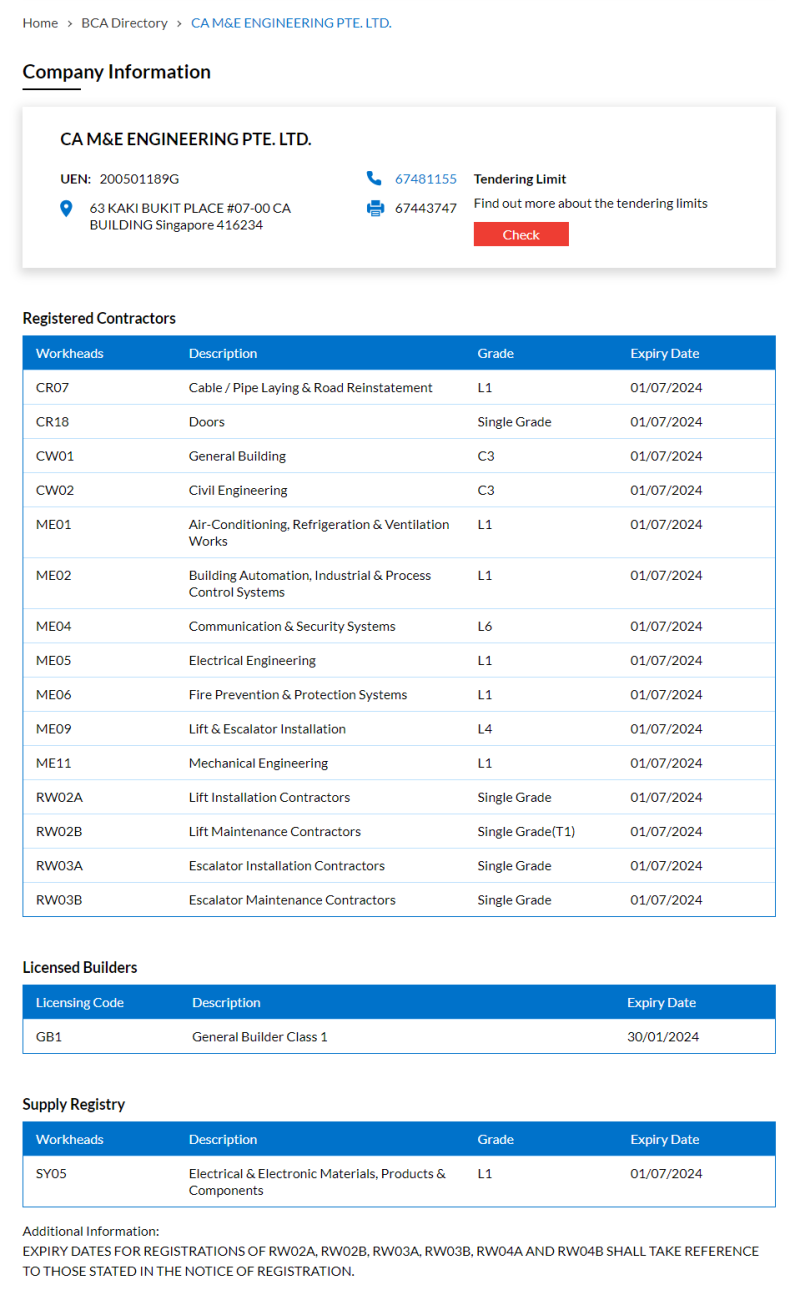Screen dimensions: 800x1290
Task: Click Civil Engineering description
Action: click(x=238, y=490)
